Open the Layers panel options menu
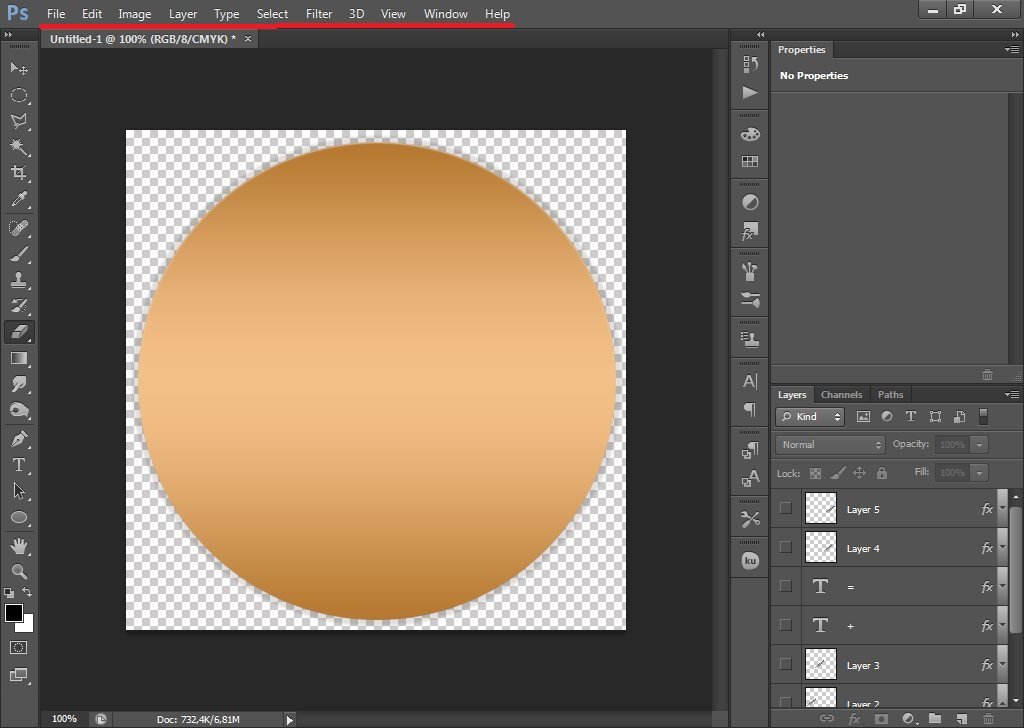Image resolution: width=1024 pixels, height=728 pixels. pyautogui.click(x=1012, y=394)
